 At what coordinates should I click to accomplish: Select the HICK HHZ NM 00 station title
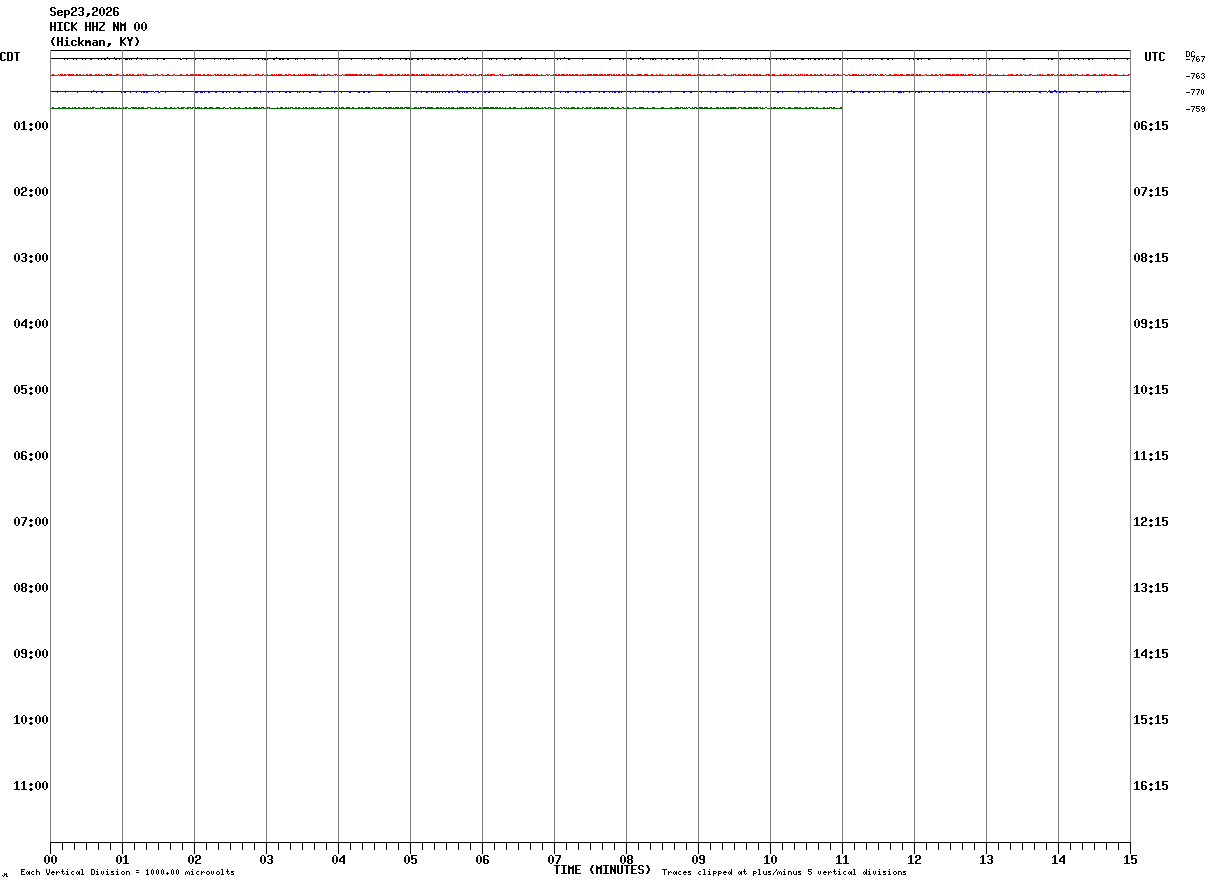point(98,27)
